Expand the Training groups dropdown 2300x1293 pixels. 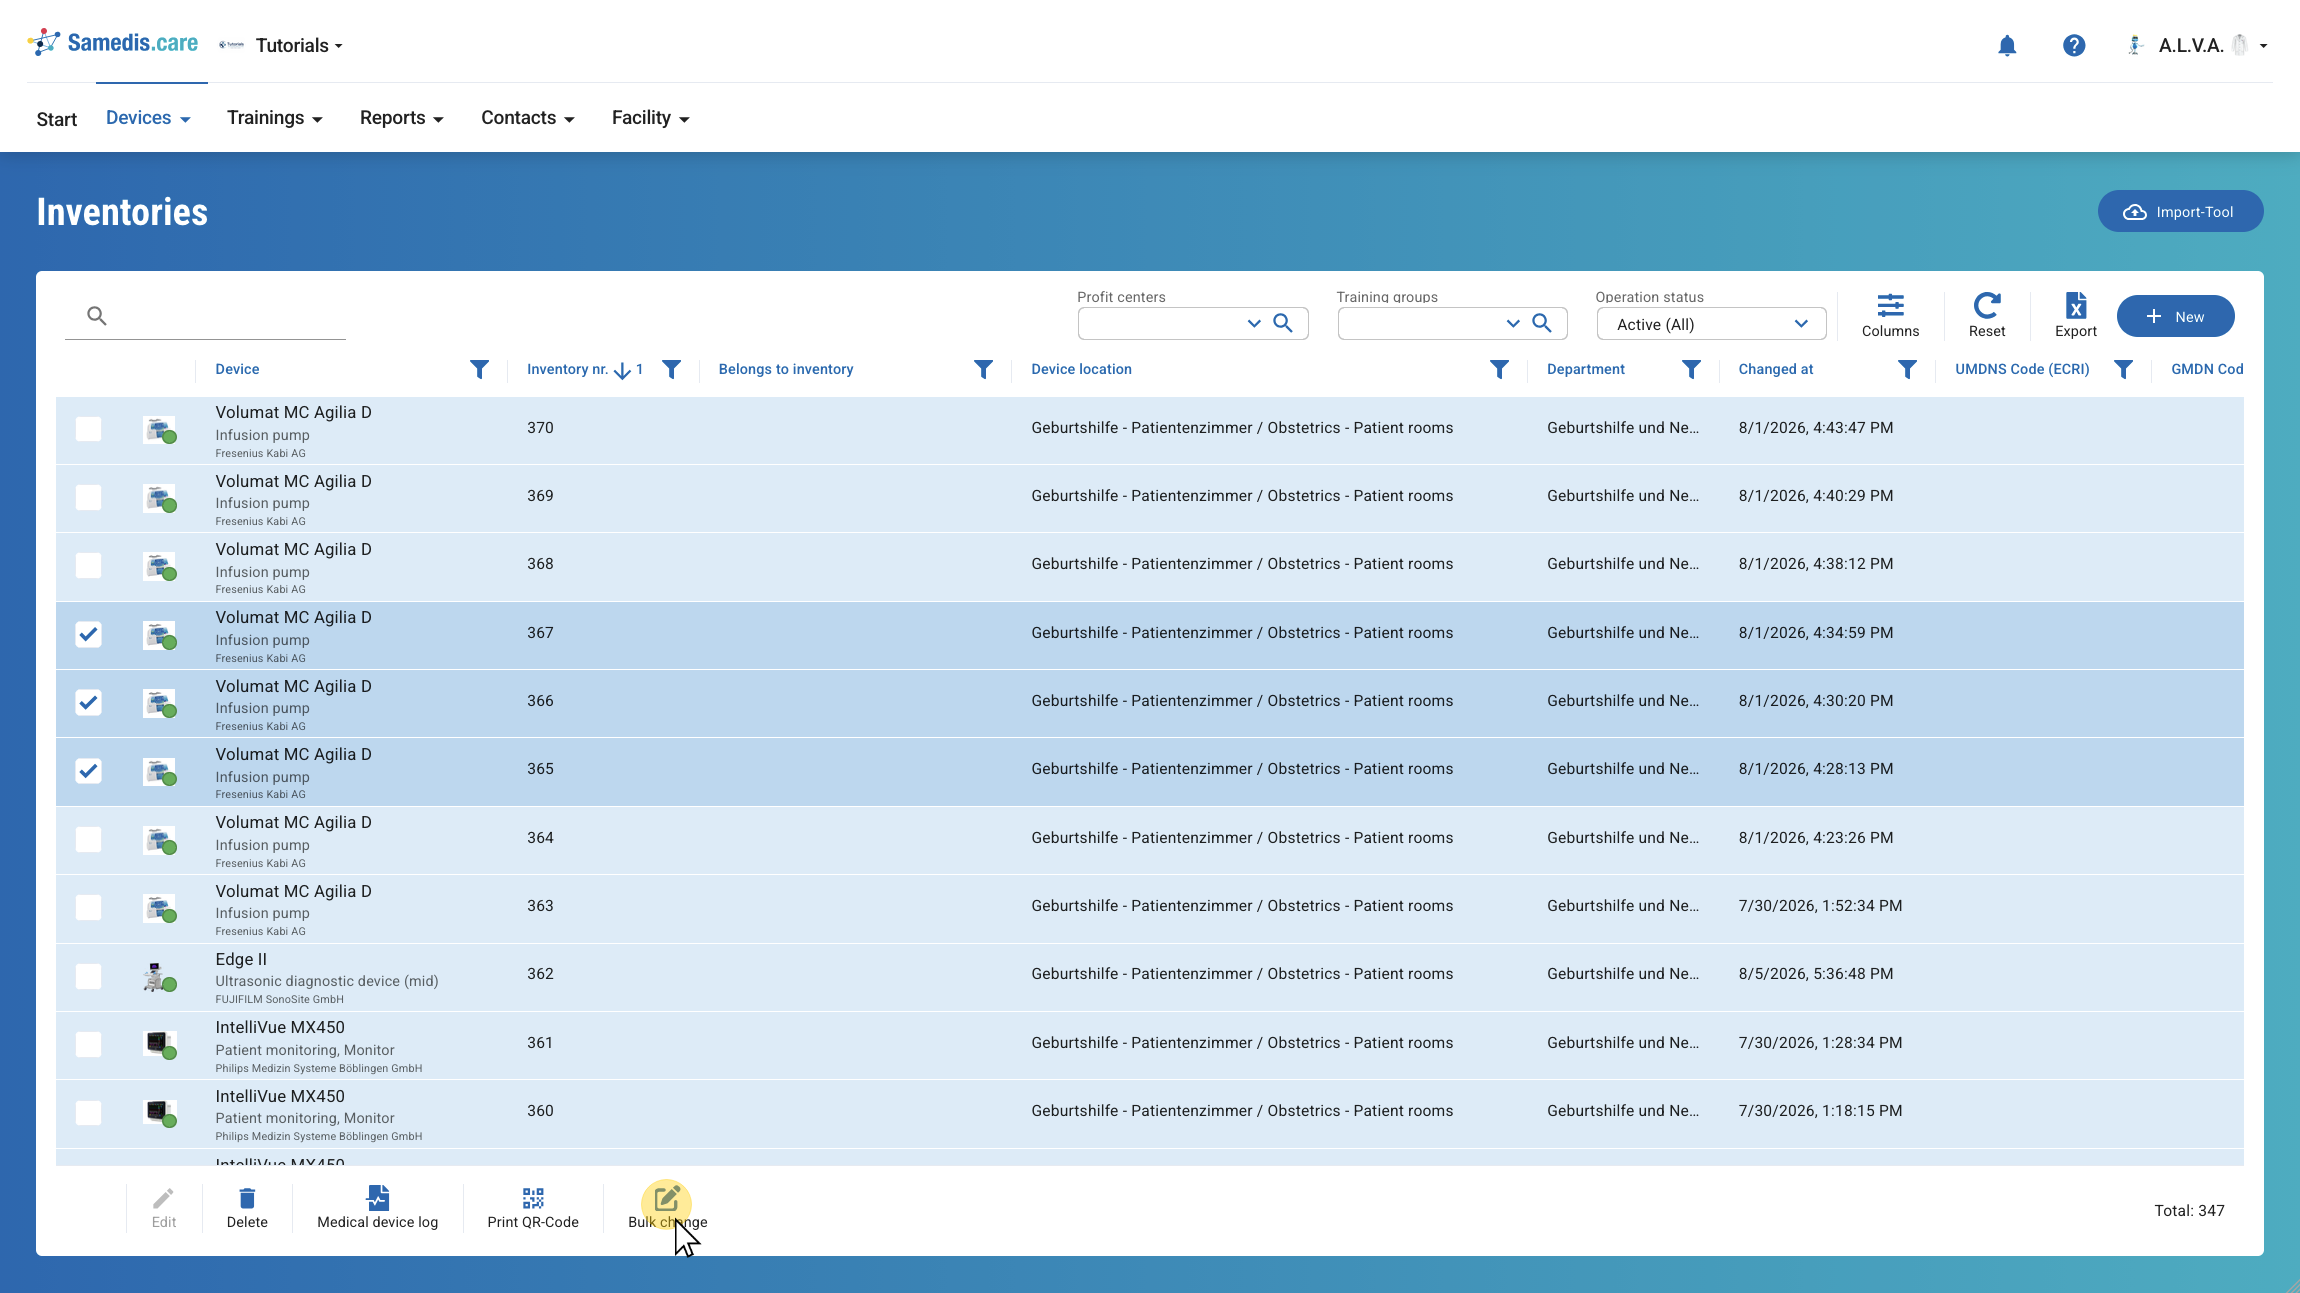coord(1513,323)
